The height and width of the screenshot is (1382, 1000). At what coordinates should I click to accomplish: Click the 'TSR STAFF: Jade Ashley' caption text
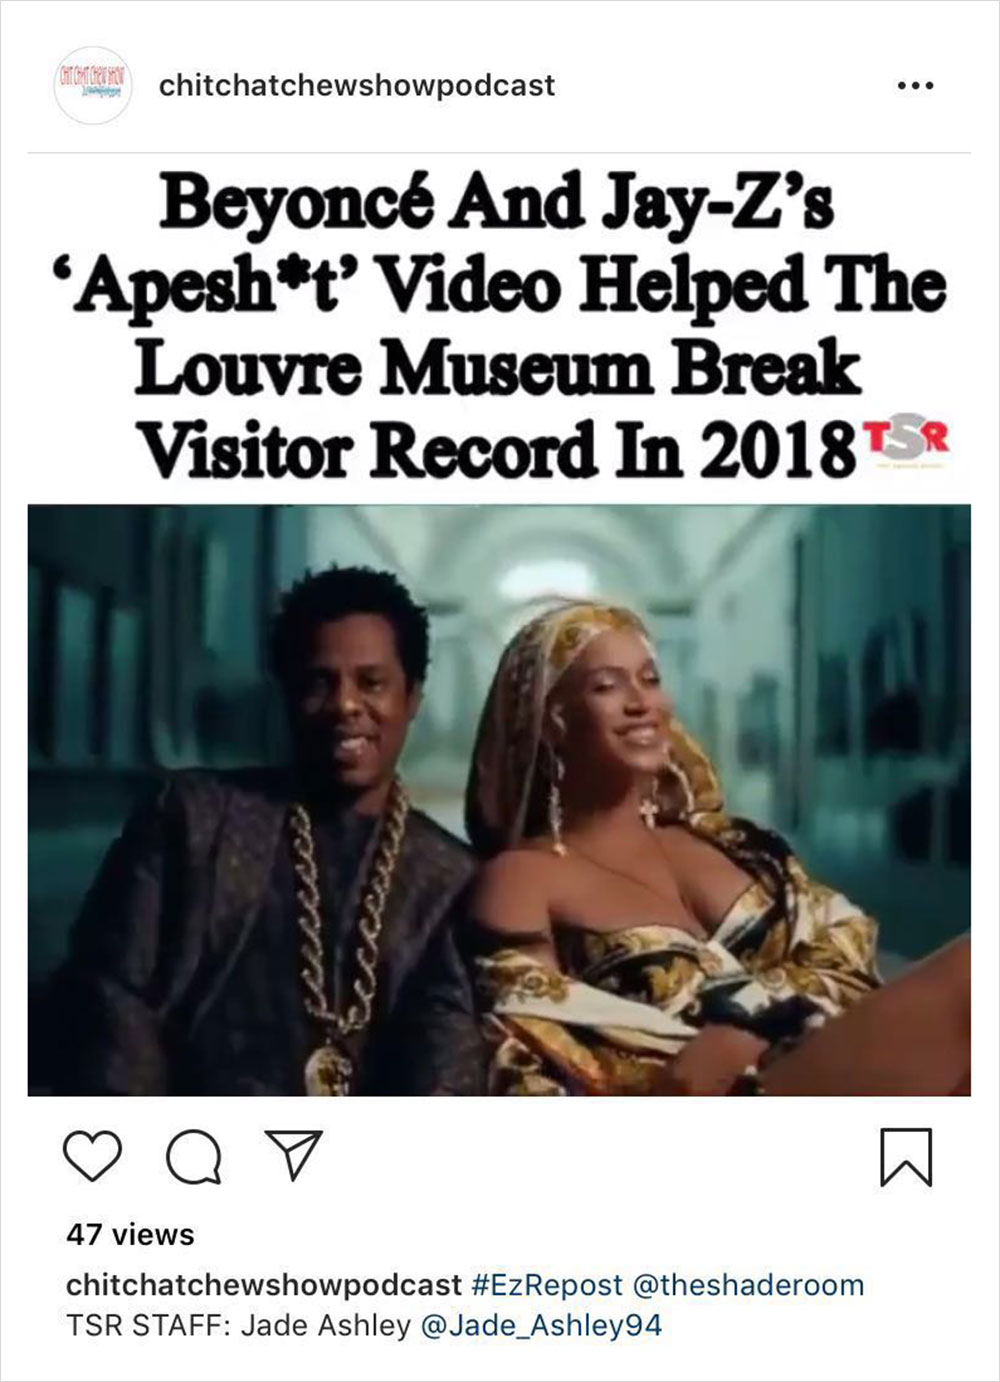click(x=239, y=1326)
